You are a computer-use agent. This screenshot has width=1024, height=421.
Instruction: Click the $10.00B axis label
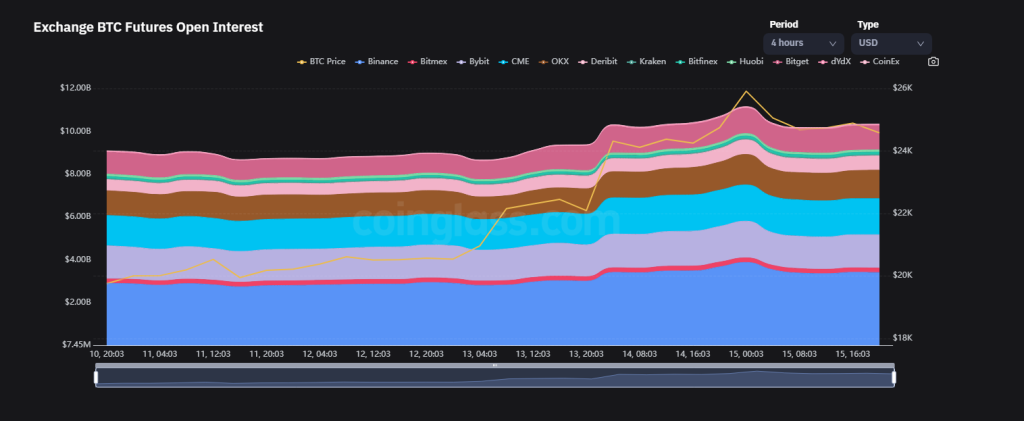[76, 131]
